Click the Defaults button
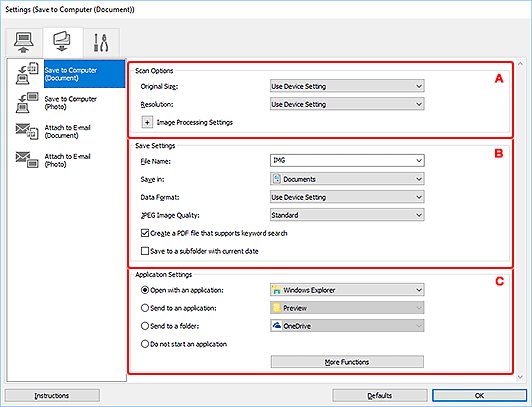The image size is (532, 407). (x=380, y=395)
